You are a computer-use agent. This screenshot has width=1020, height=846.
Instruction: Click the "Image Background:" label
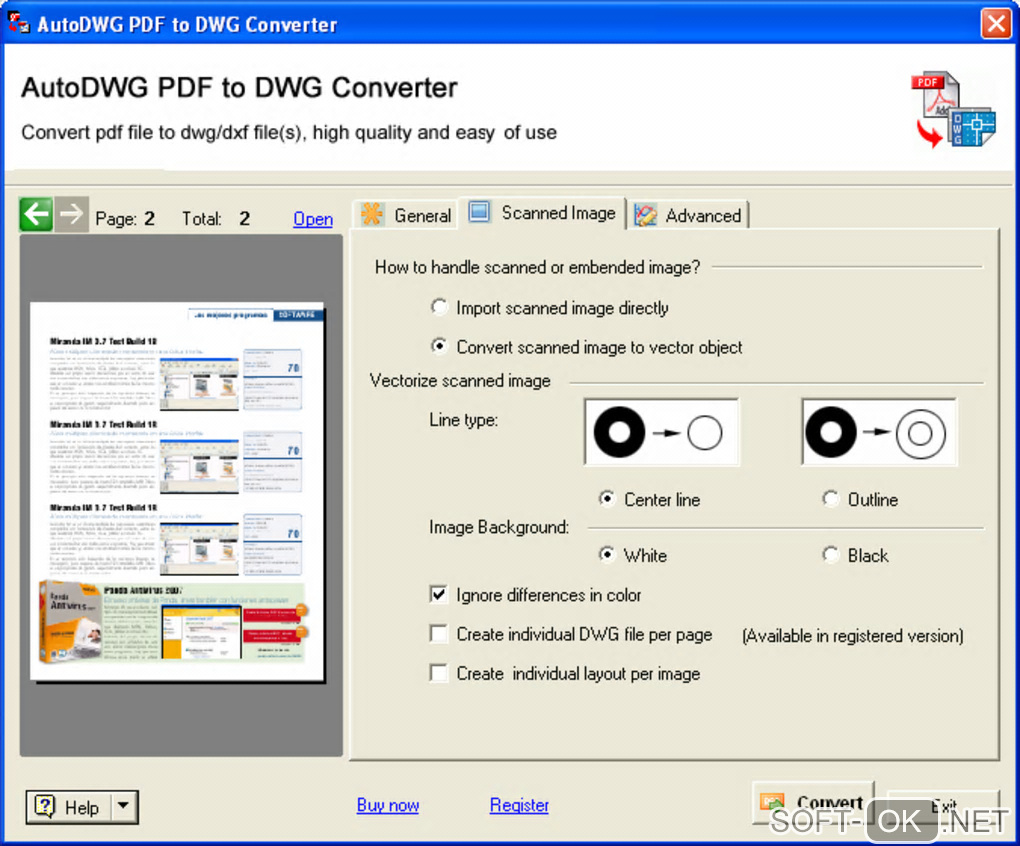point(499,527)
